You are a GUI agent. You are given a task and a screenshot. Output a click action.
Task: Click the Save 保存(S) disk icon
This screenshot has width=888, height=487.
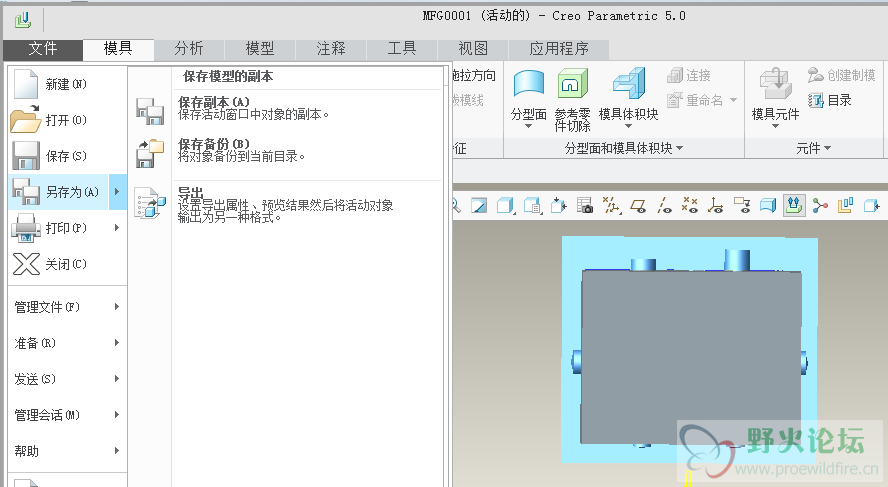click(26, 156)
